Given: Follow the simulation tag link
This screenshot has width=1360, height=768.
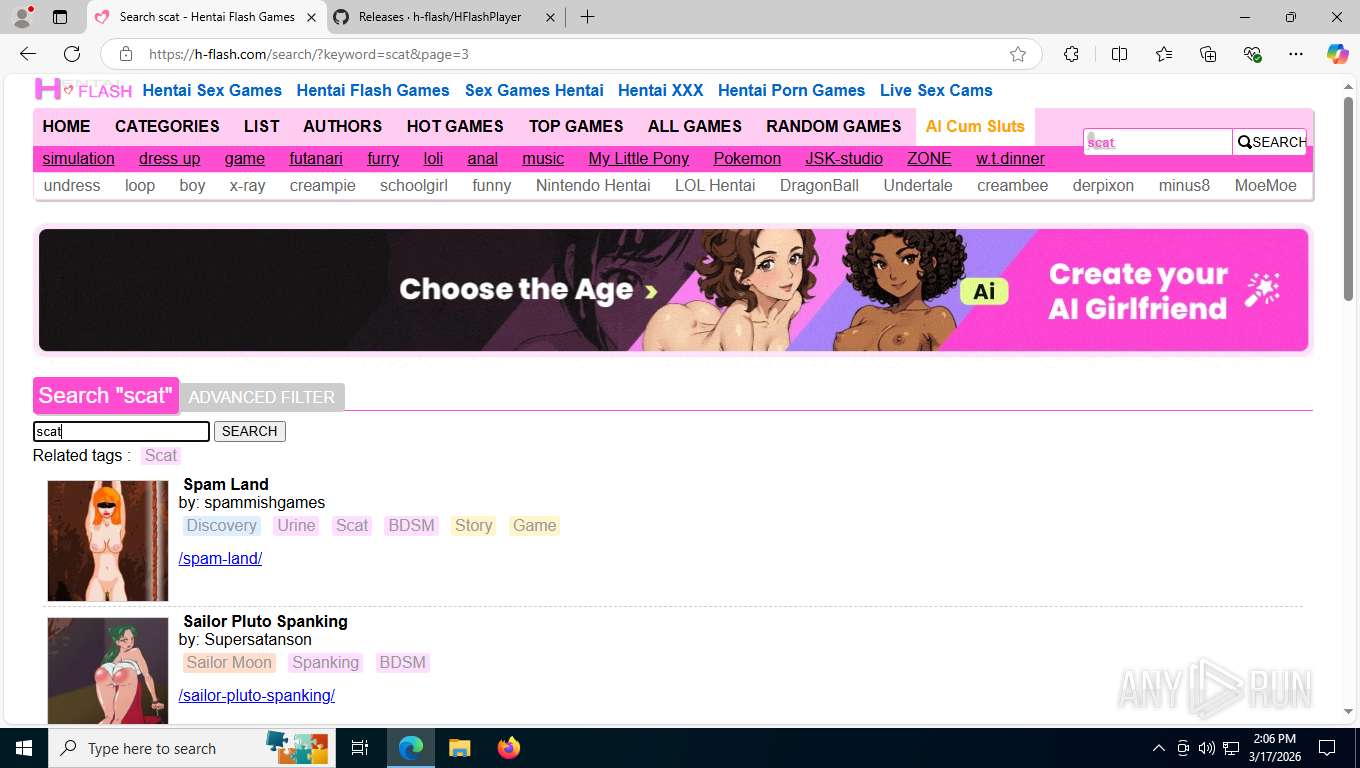Looking at the screenshot, I should click(78, 158).
